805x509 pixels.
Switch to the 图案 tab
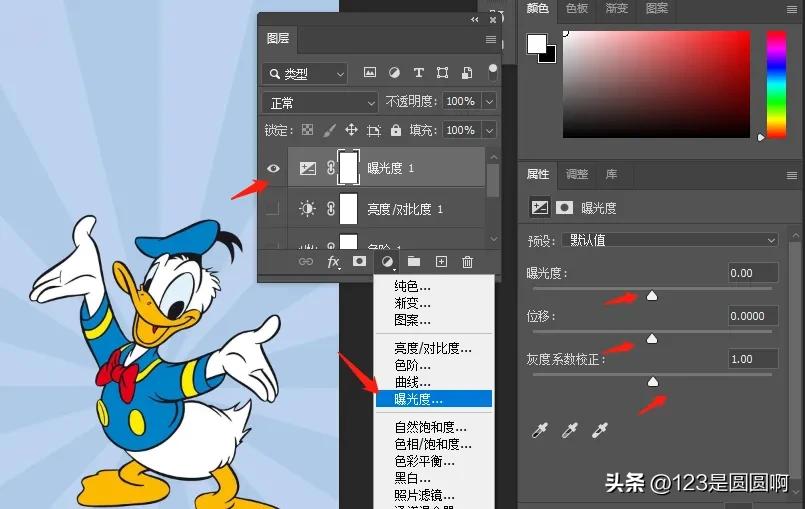656,9
